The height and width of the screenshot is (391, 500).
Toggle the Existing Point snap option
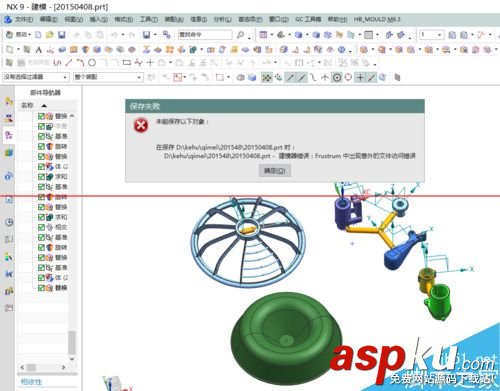pyautogui.click(x=360, y=77)
